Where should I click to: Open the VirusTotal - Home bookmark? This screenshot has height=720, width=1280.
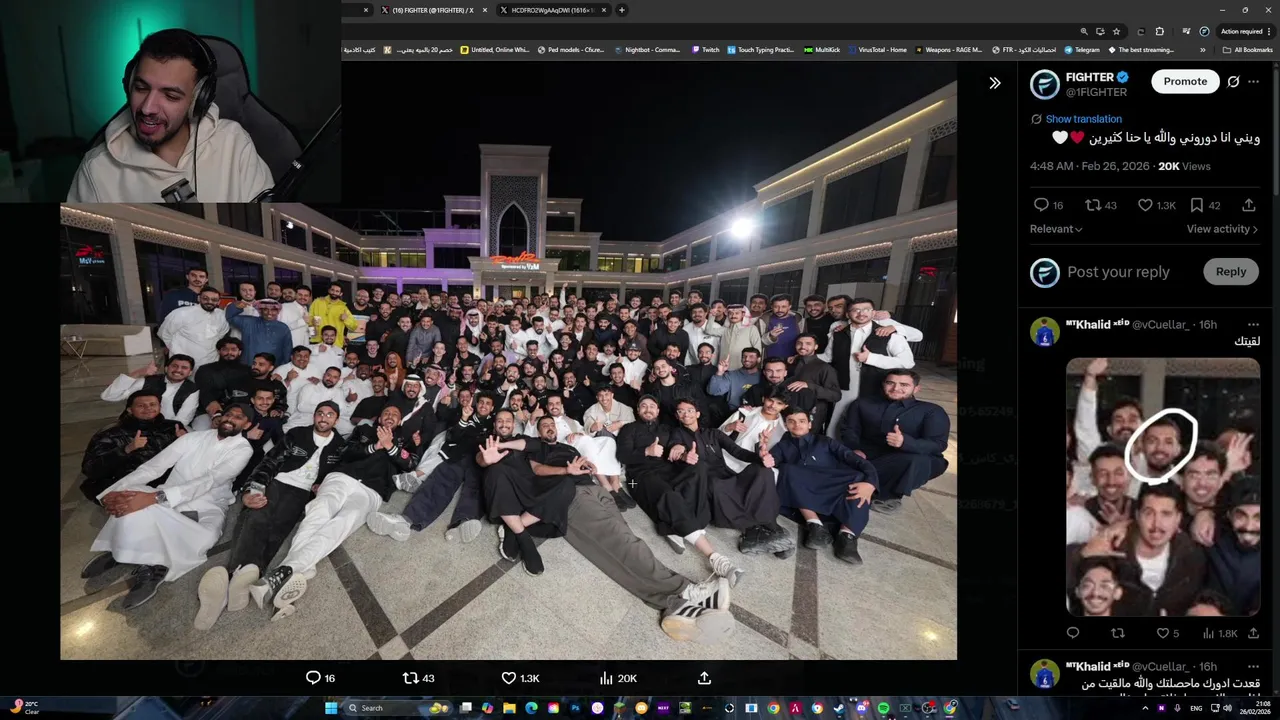tap(877, 50)
